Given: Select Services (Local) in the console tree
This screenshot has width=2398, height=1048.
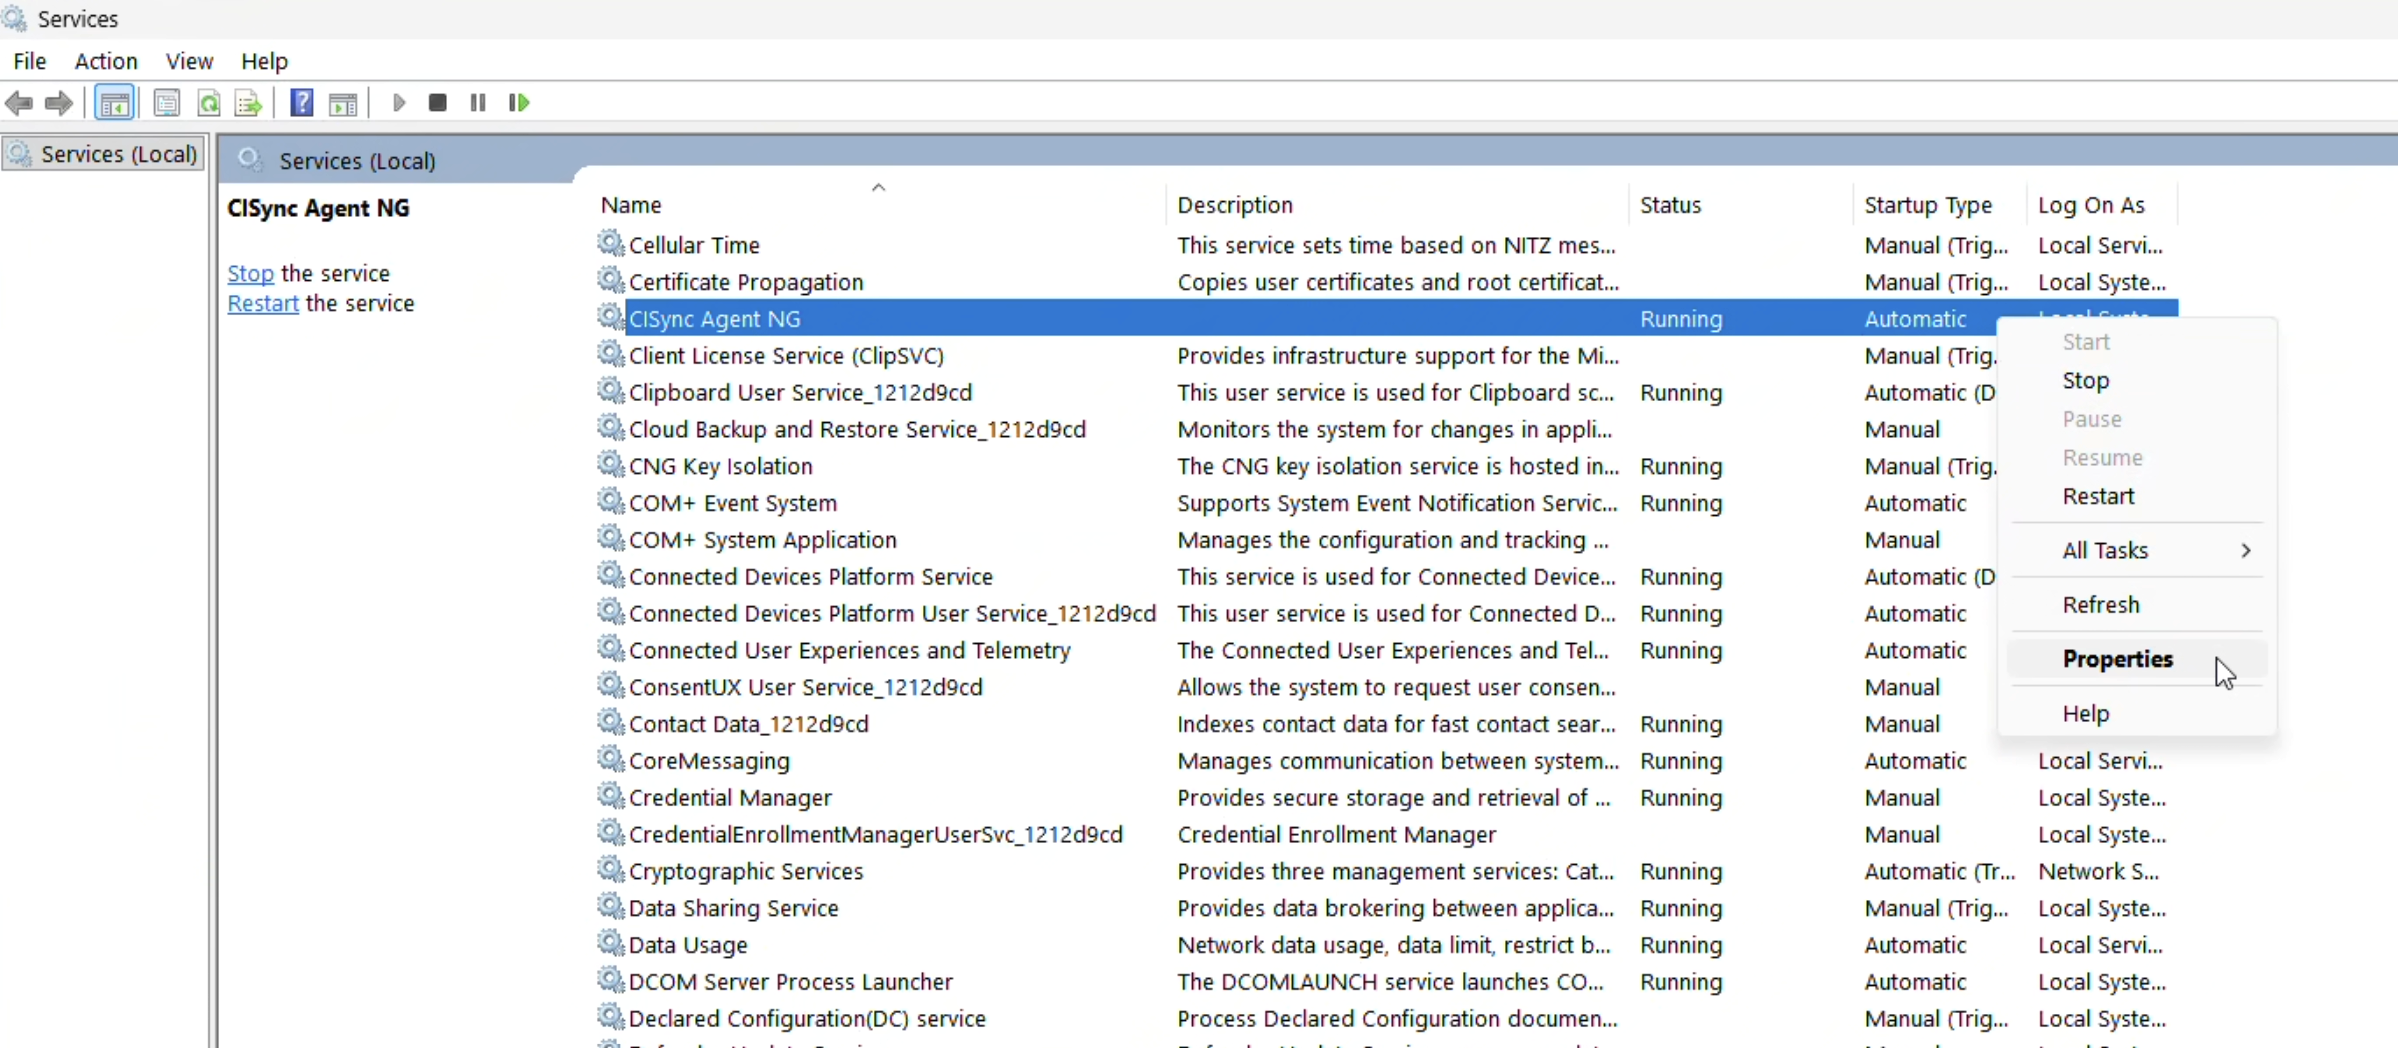Looking at the screenshot, I should [x=105, y=154].
